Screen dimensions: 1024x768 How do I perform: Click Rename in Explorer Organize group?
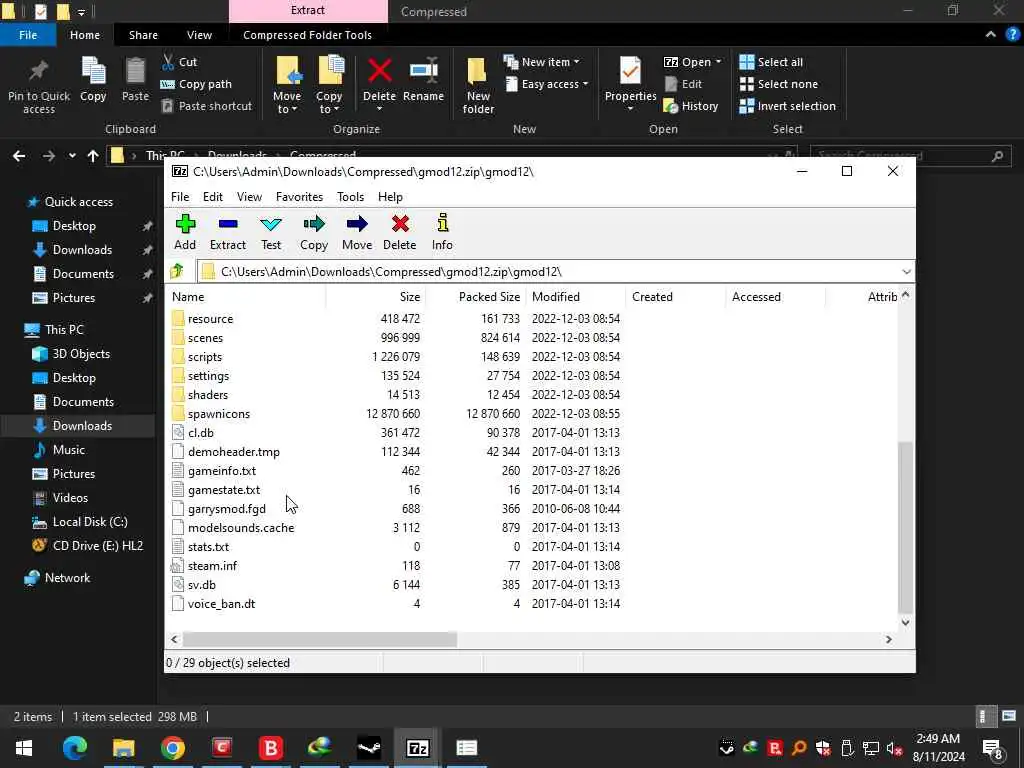(x=423, y=80)
